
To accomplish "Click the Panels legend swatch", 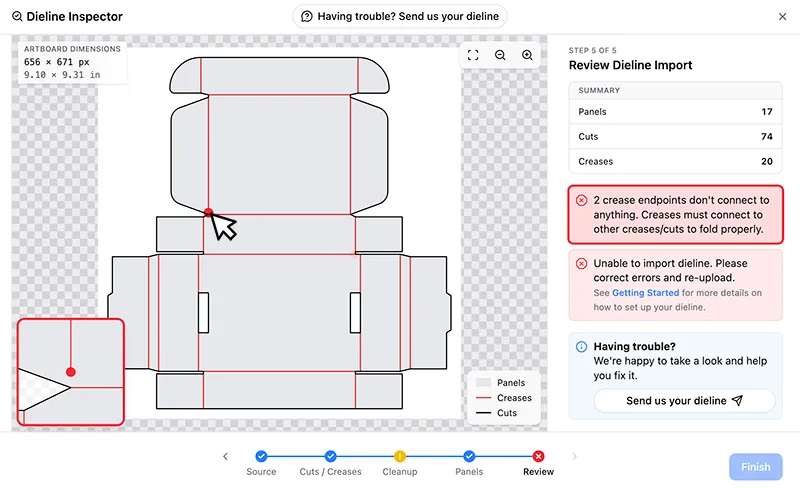I will [483, 383].
